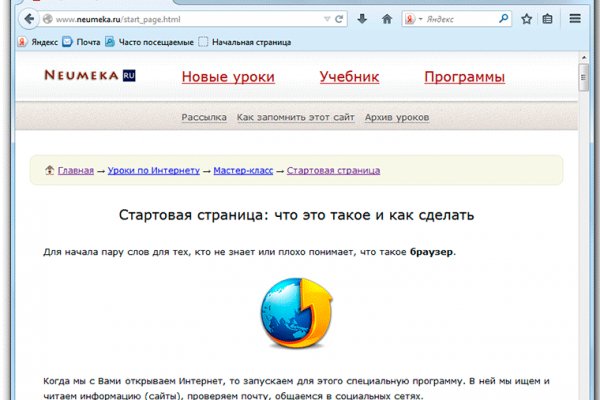Go to the browser home page icon
The height and width of the screenshot is (400, 600).
(x=386, y=19)
